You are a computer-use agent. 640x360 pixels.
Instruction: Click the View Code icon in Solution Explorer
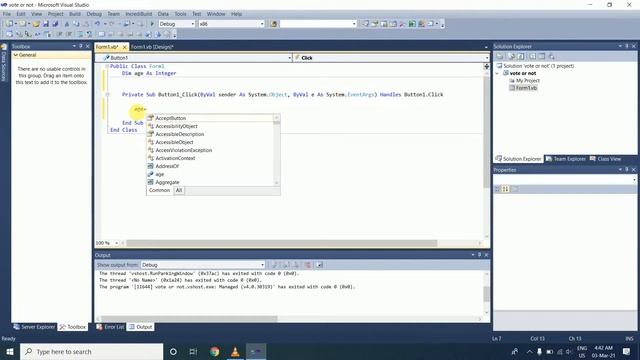[532, 56]
